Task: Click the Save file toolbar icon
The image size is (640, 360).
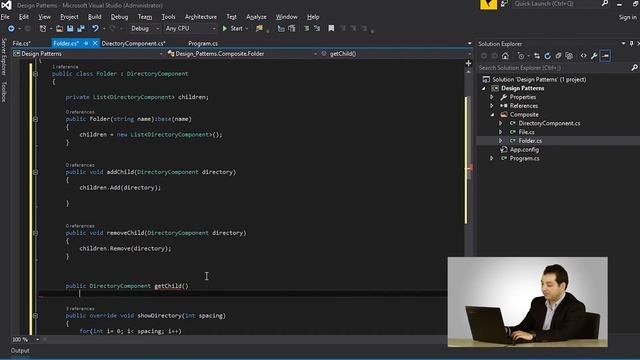Action: pos(70,29)
